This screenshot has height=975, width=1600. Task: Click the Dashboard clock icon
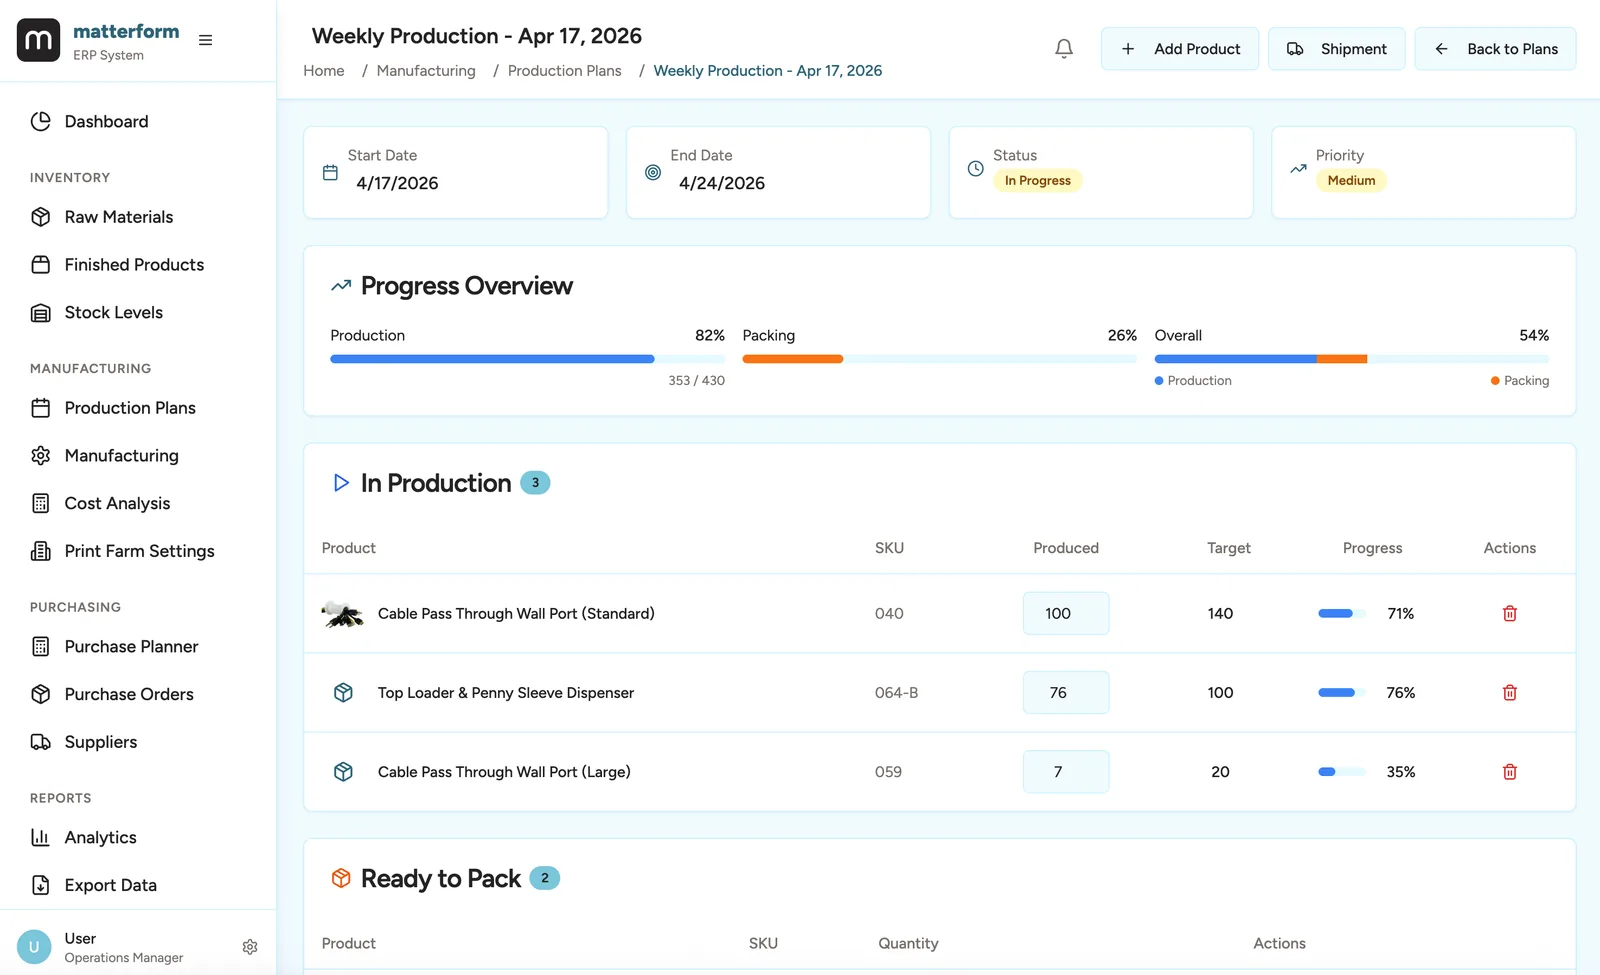pyautogui.click(x=41, y=121)
